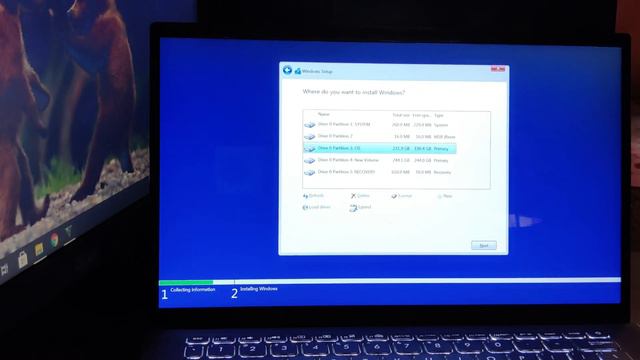Open File Explorer on the left monitor taskbar

coord(39,249)
